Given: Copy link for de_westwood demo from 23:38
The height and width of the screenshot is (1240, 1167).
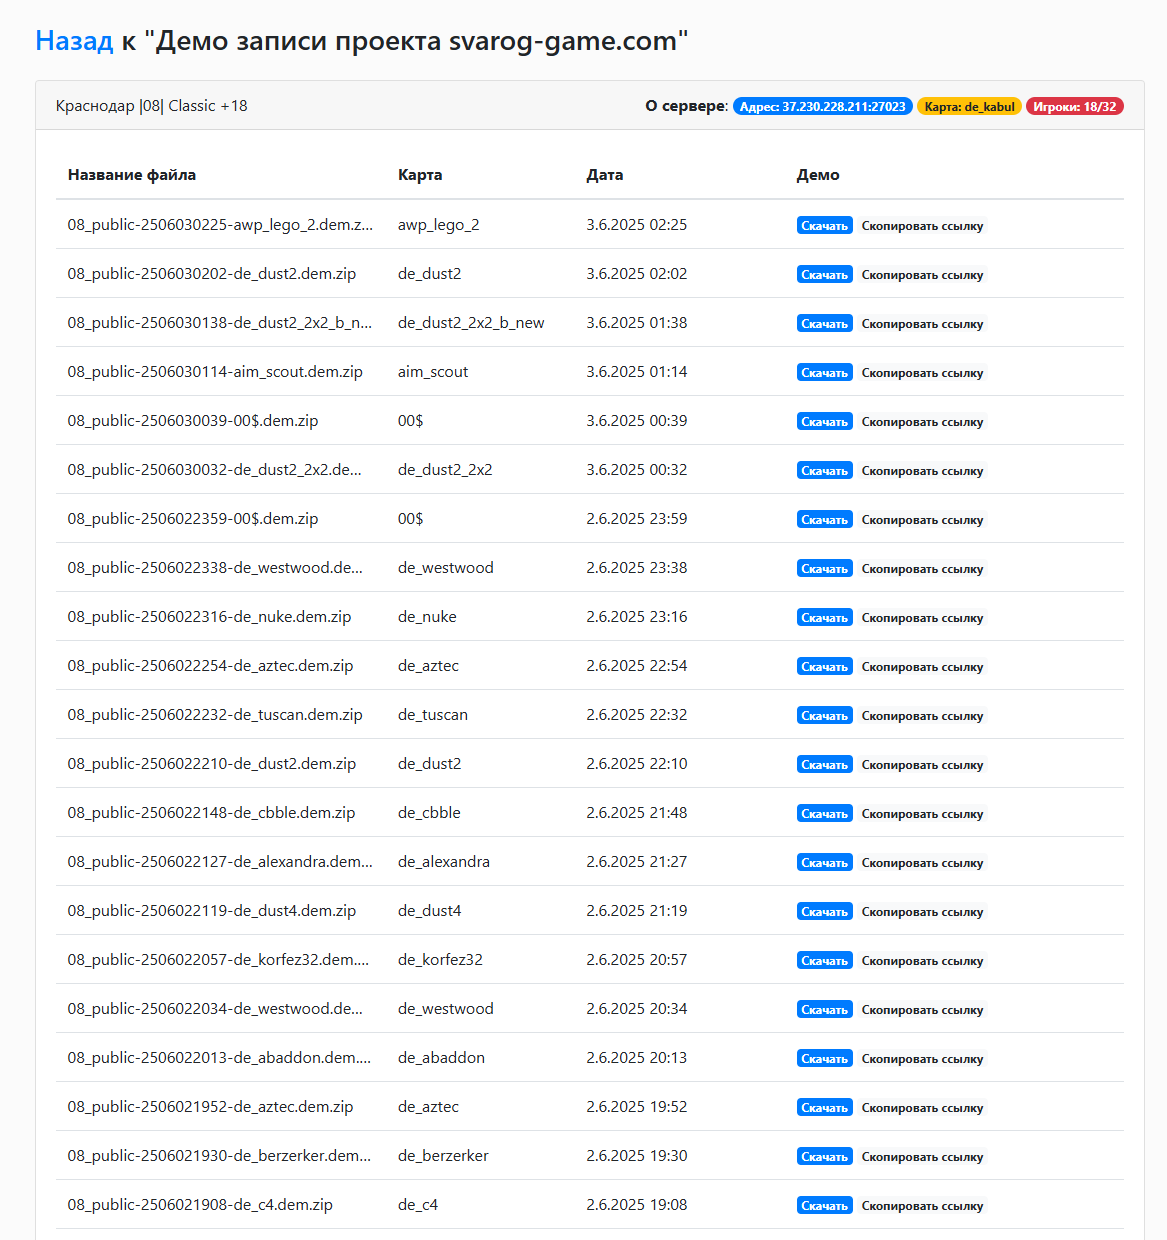Looking at the screenshot, I should [x=923, y=568].
